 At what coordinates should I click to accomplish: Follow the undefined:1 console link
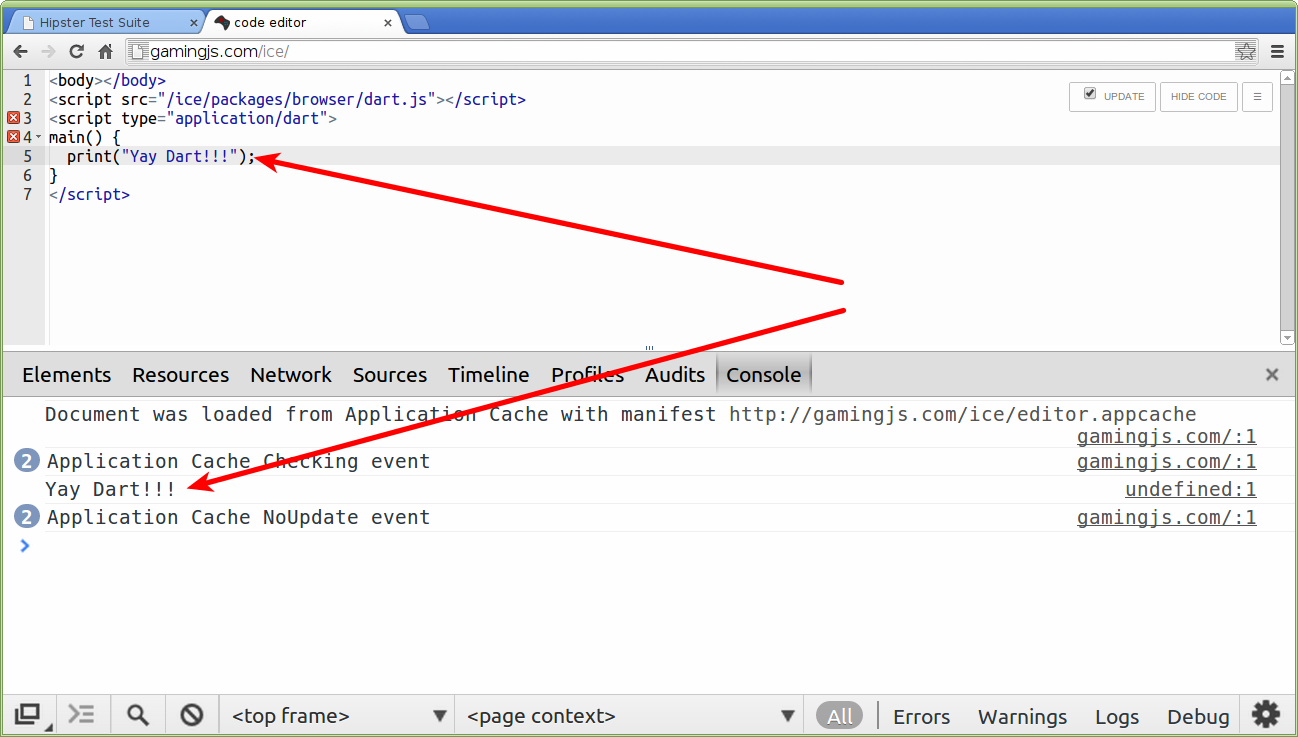coord(1190,489)
